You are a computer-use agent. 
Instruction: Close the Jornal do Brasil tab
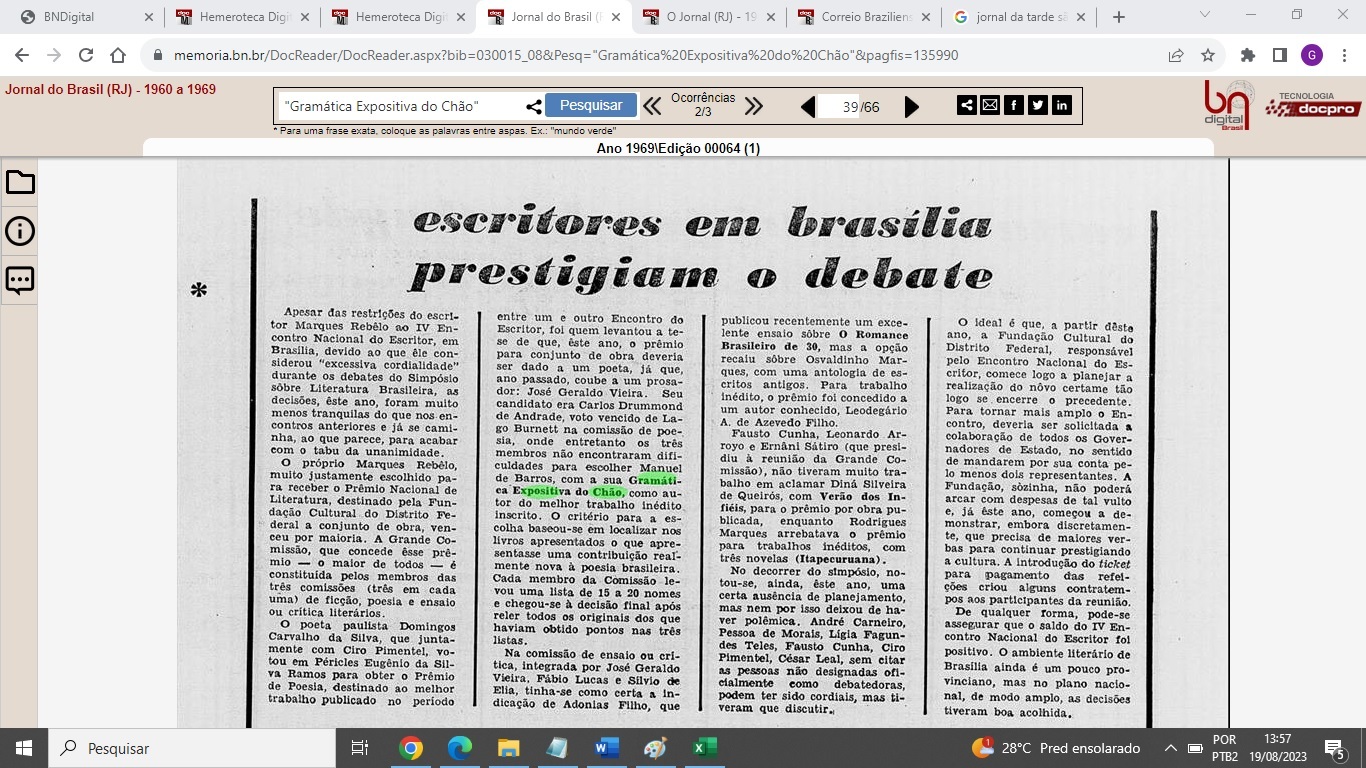pyautogui.click(x=617, y=17)
